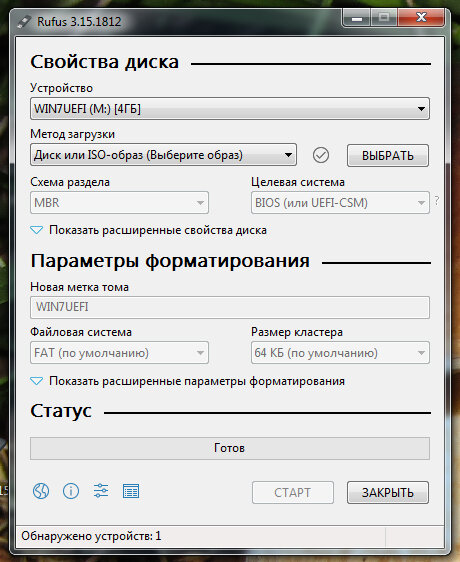Viewport: 460px width, 562px height.
Task: Click status text Обнаружено устройств: 1
Action: click(x=91, y=536)
